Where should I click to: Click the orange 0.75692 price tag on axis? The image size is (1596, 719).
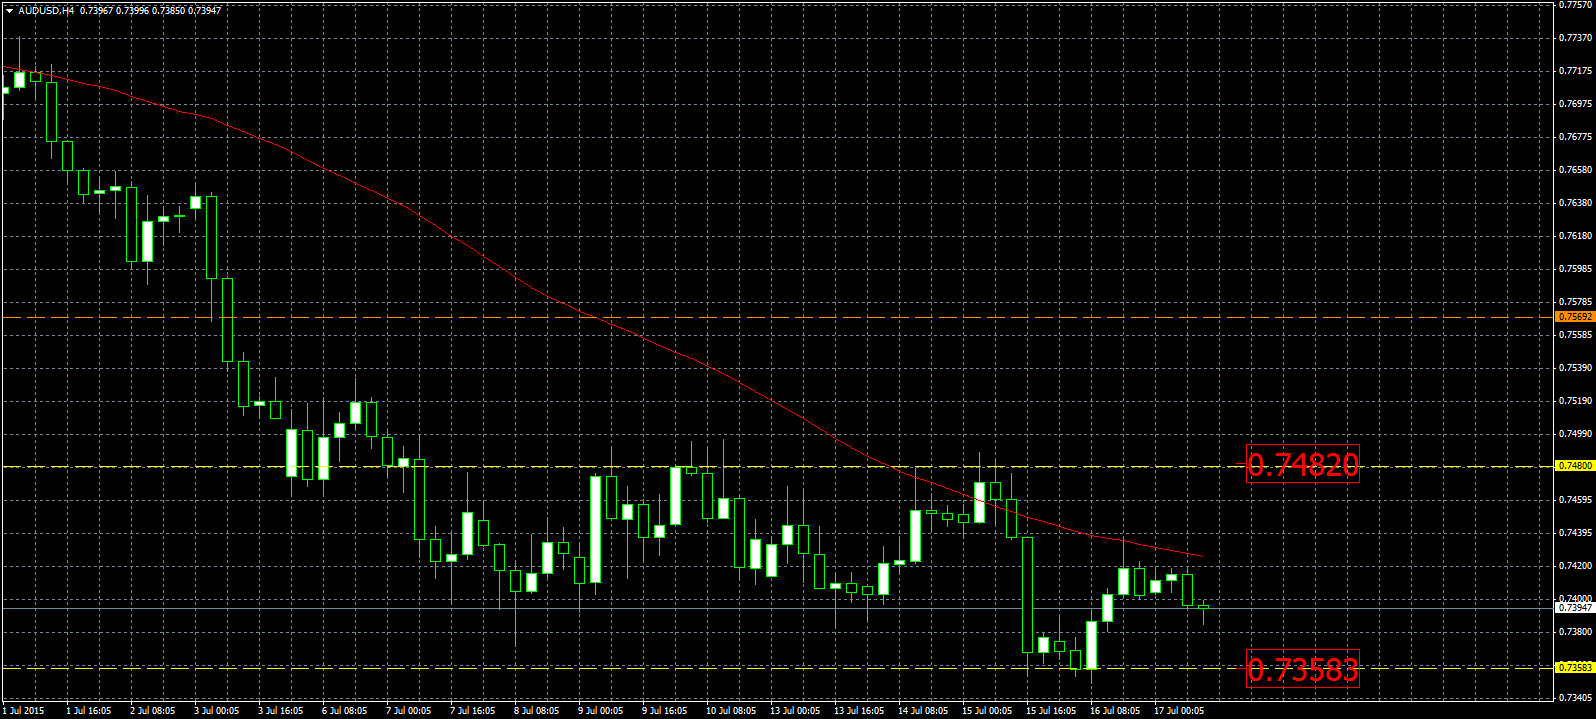pyautogui.click(x=1575, y=317)
